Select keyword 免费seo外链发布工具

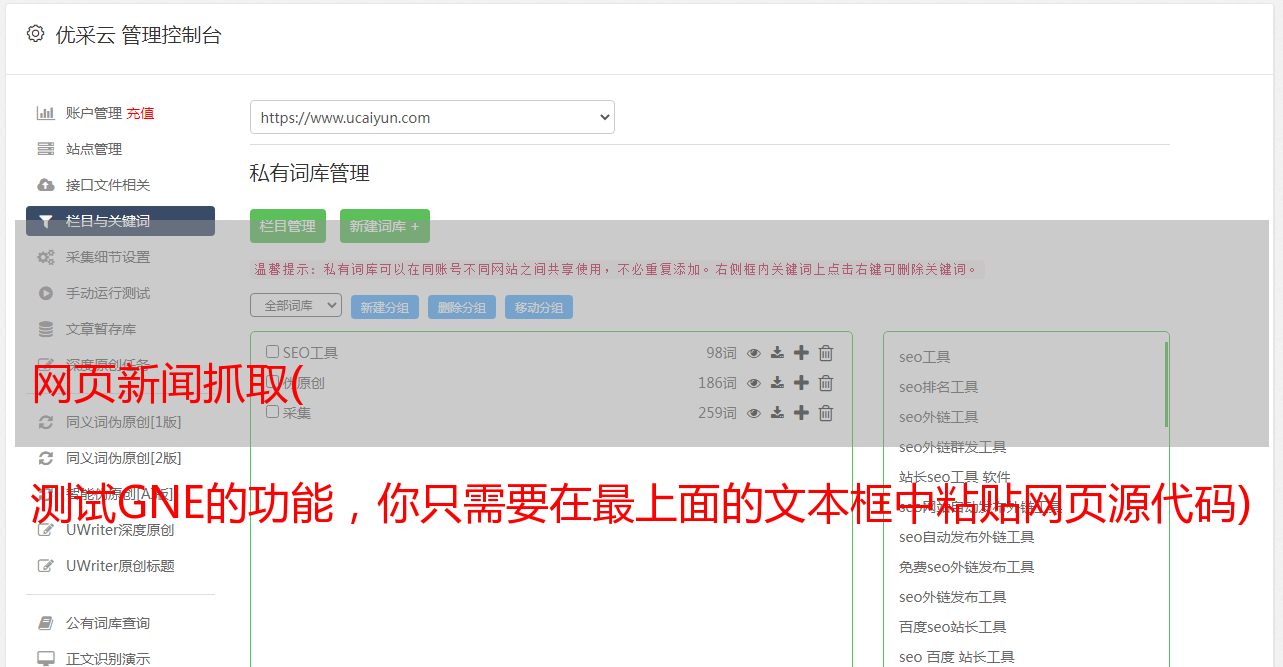click(x=967, y=567)
